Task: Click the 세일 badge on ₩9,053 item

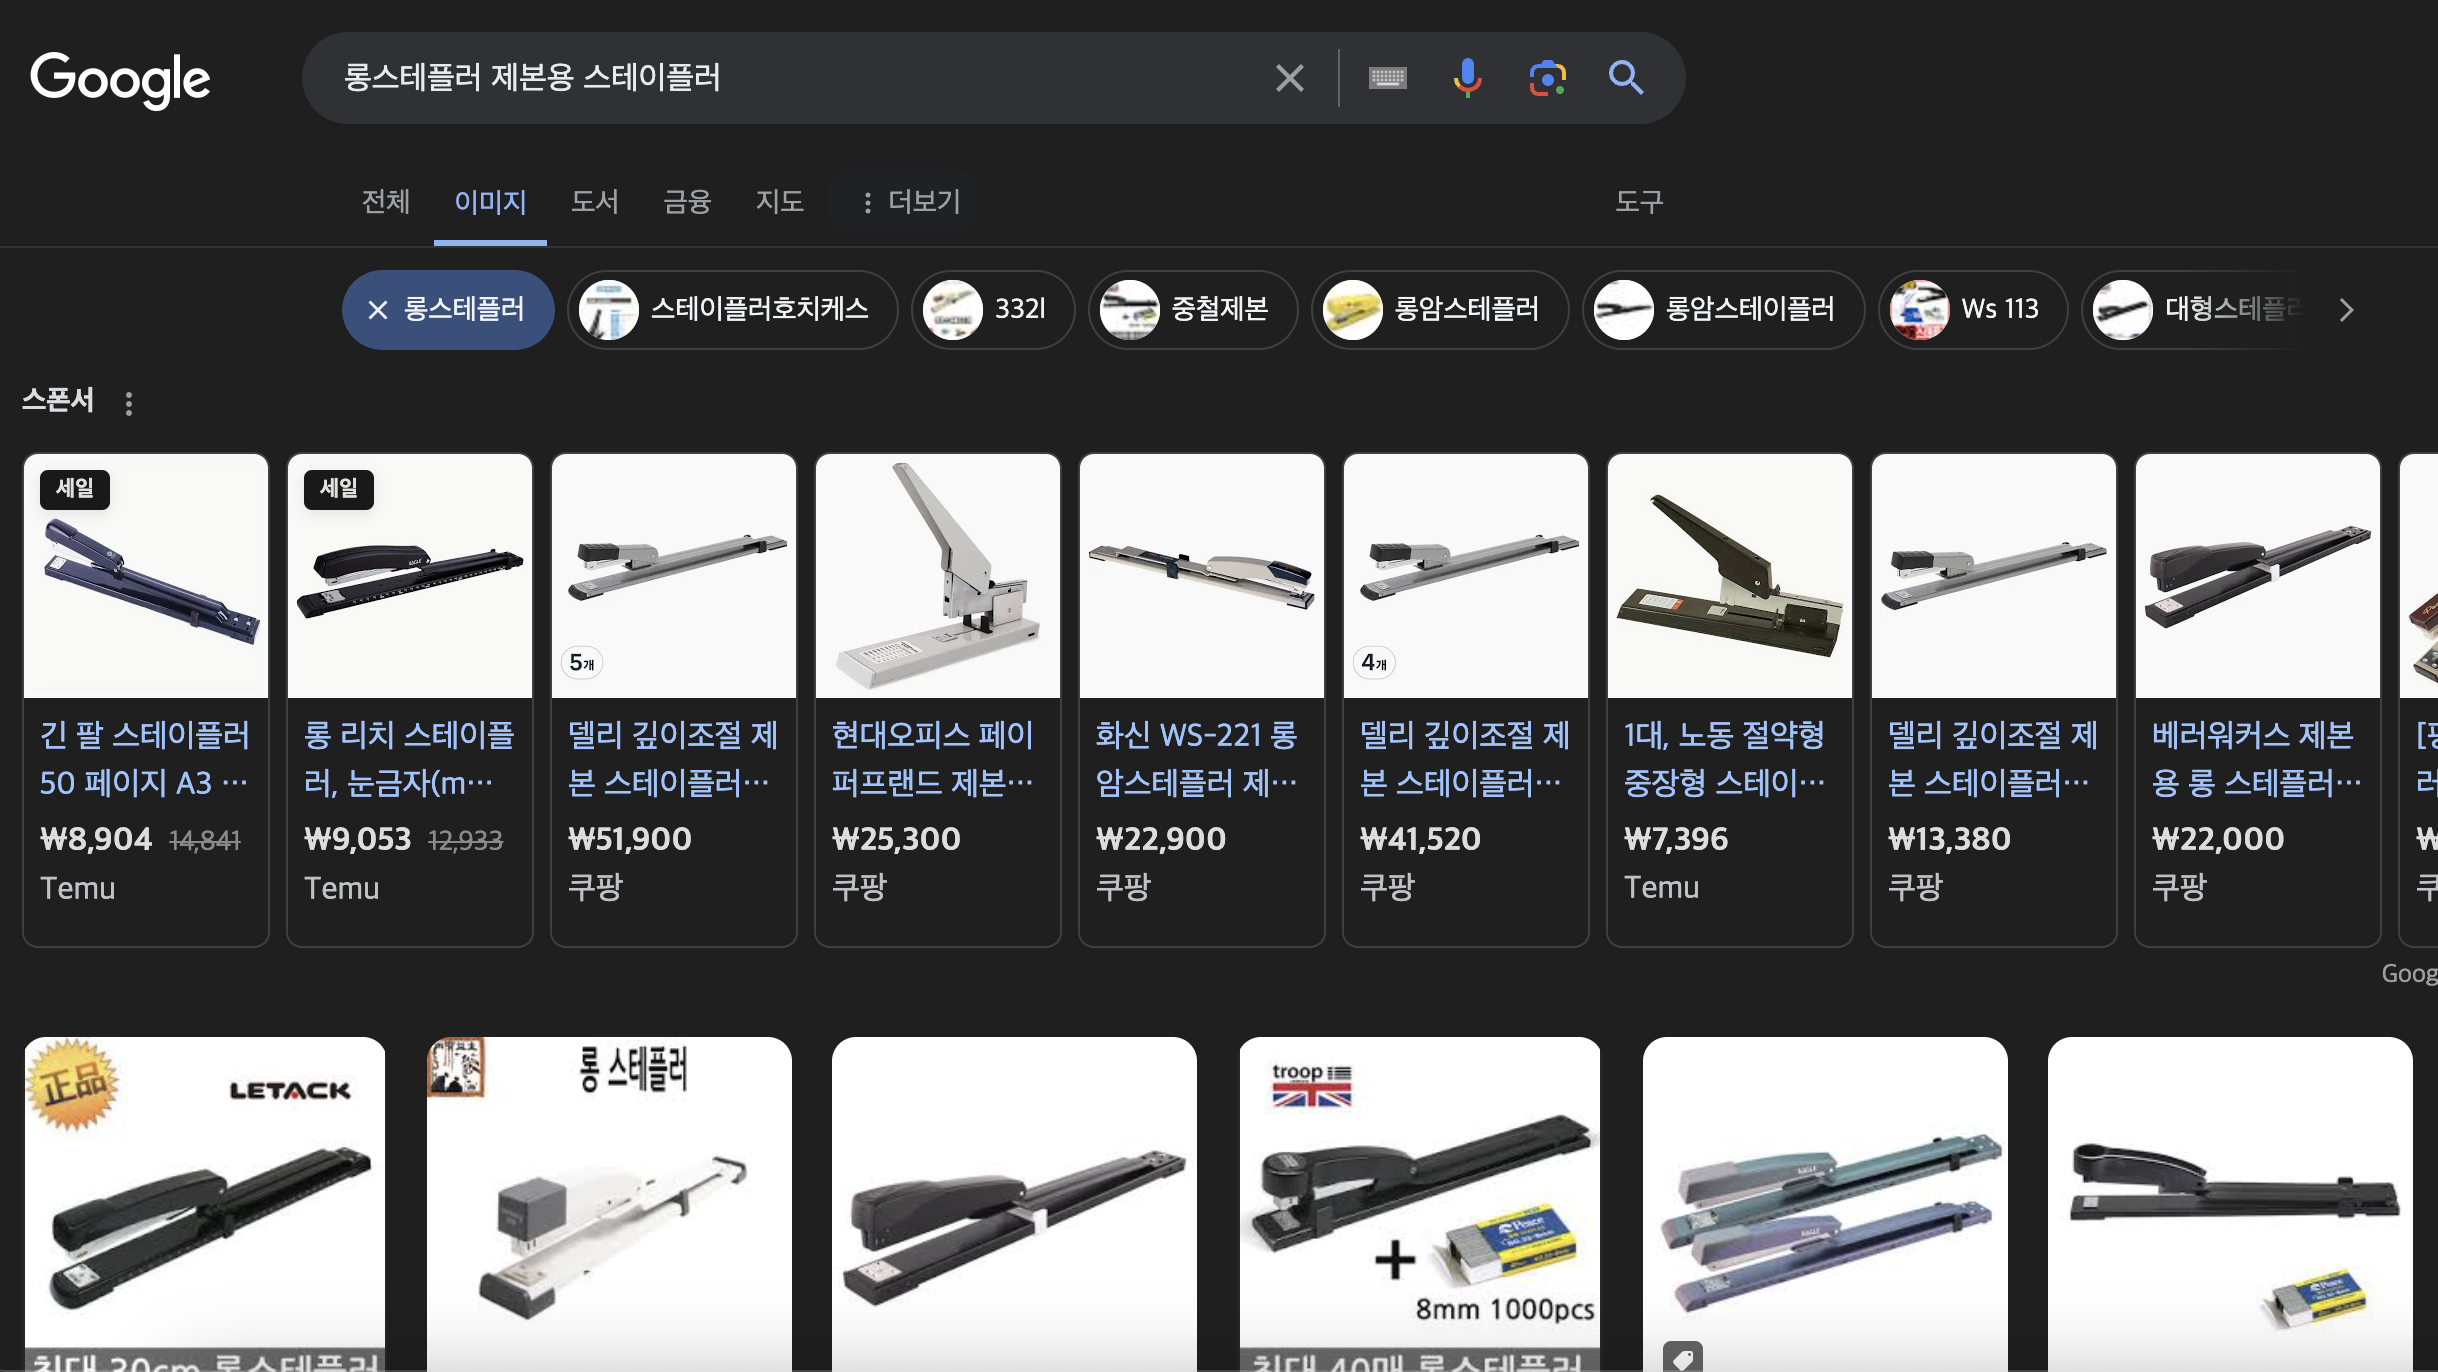Action: point(339,489)
